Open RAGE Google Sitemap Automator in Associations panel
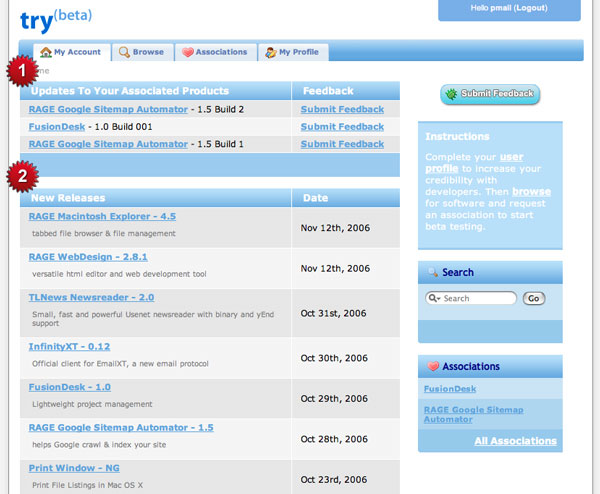The width and height of the screenshot is (600, 494). click(474, 414)
